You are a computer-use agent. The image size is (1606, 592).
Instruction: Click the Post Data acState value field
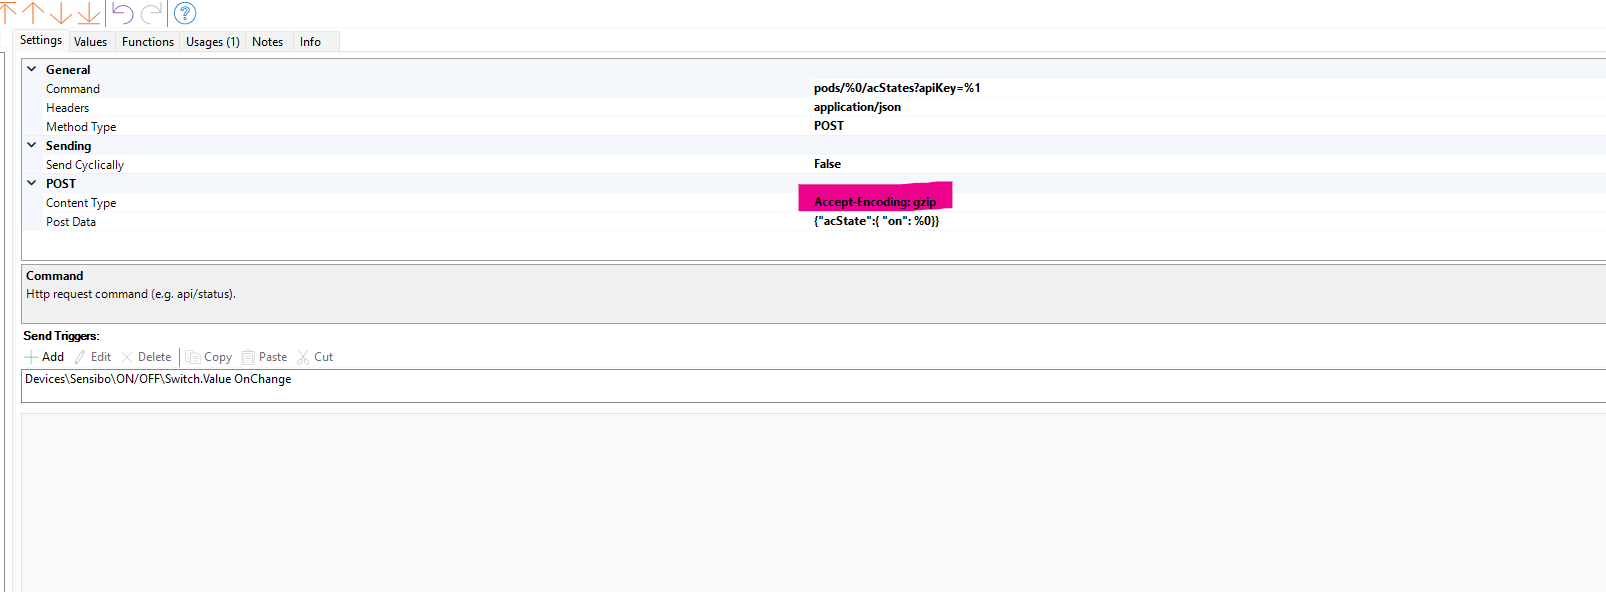coord(876,221)
